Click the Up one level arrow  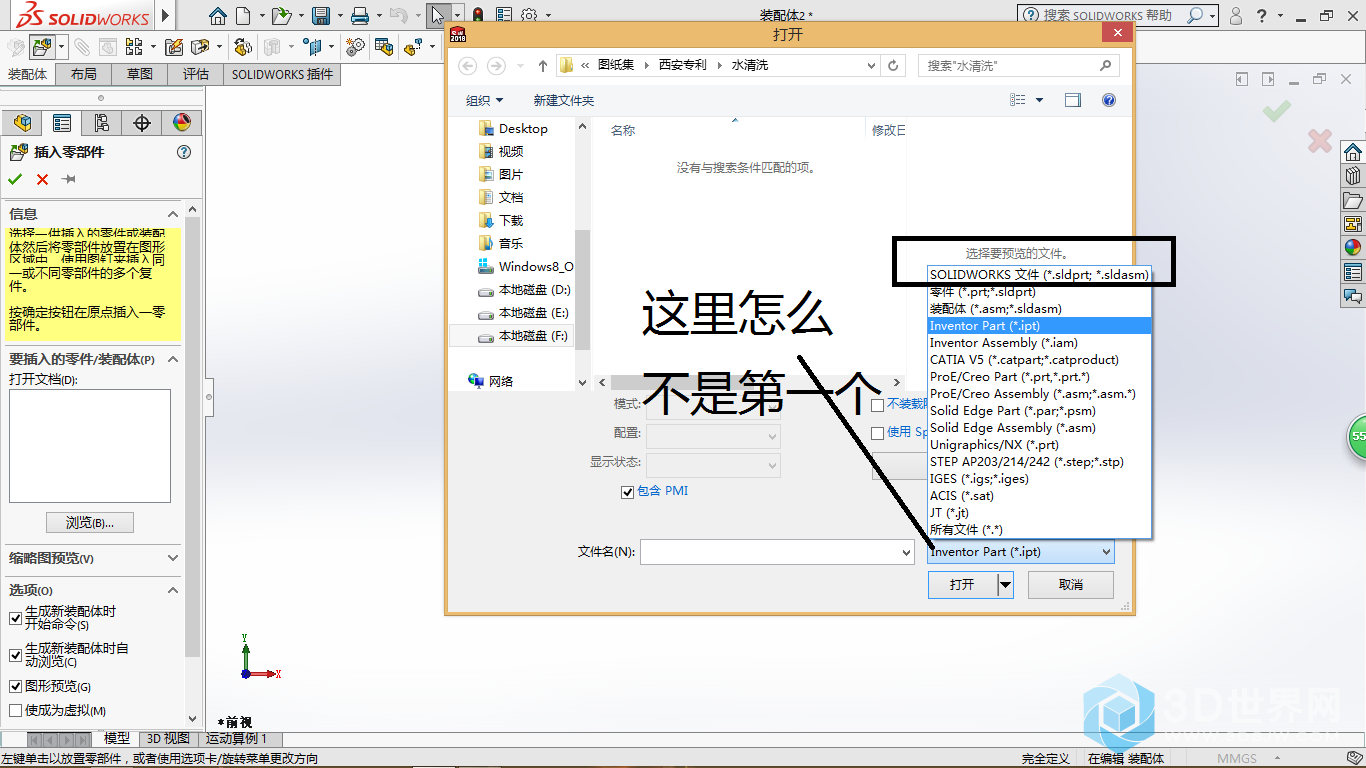tap(542, 65)
